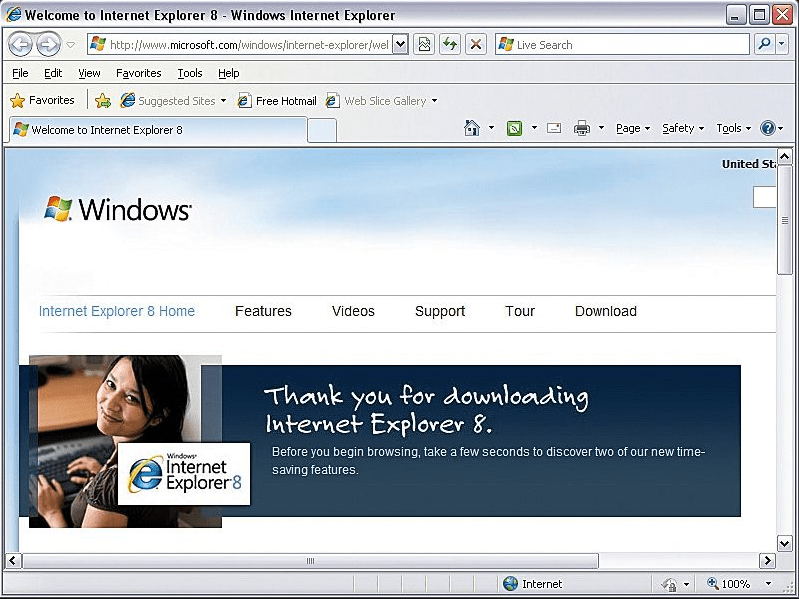Click the Forward navigation button
This screenshot has height=599, width=799.
[x=48, y=44]
